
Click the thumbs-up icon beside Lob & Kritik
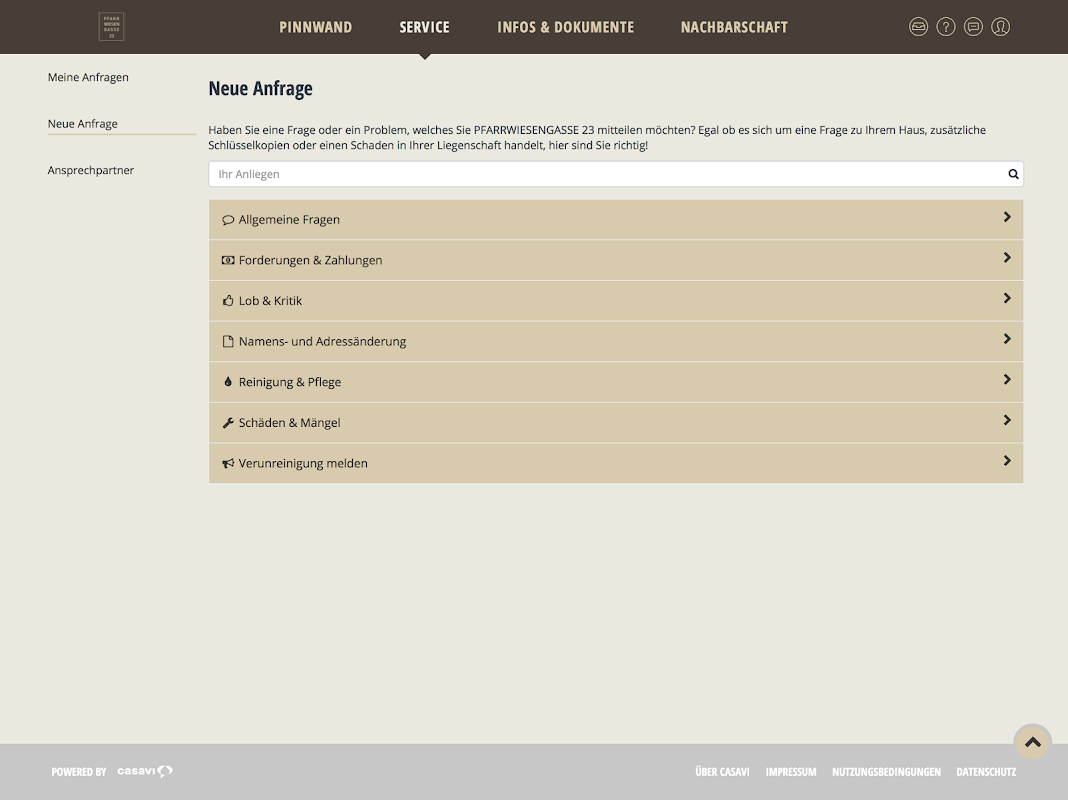click(228, 300)
